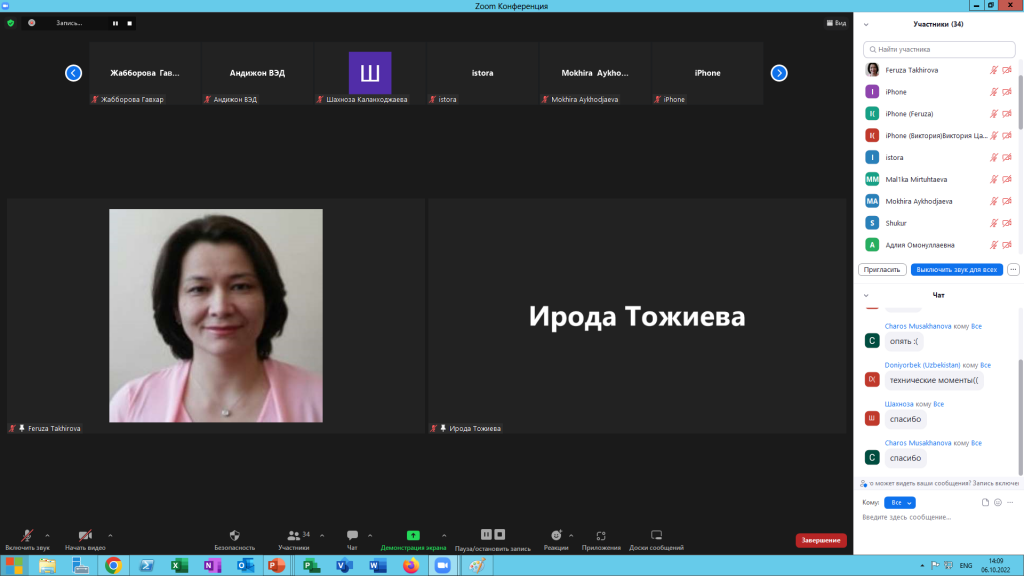Image resolution: width=1024 pixels, height=576 pixels.
Task: Start Демонстрация экрана screen sharing
Action: (412, 535)
